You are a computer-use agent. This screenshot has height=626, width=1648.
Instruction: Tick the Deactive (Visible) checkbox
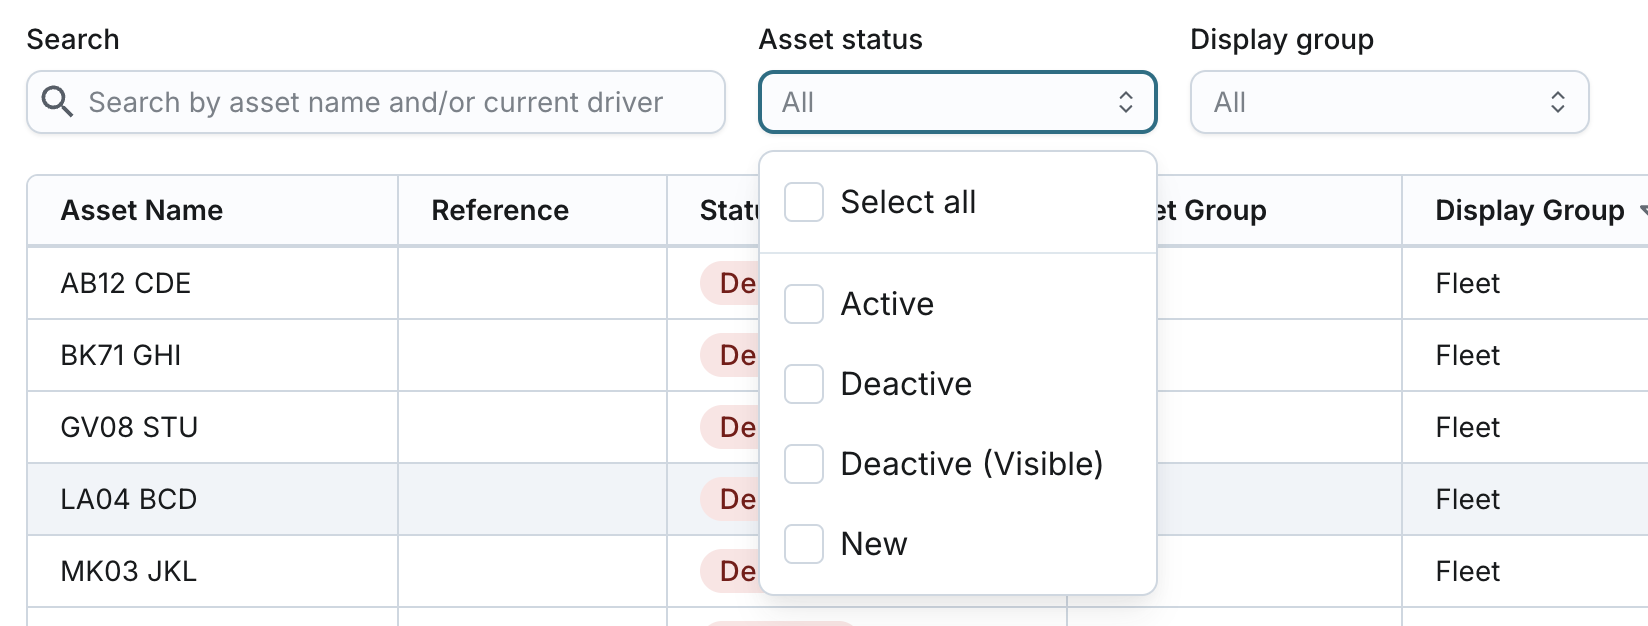804,464
